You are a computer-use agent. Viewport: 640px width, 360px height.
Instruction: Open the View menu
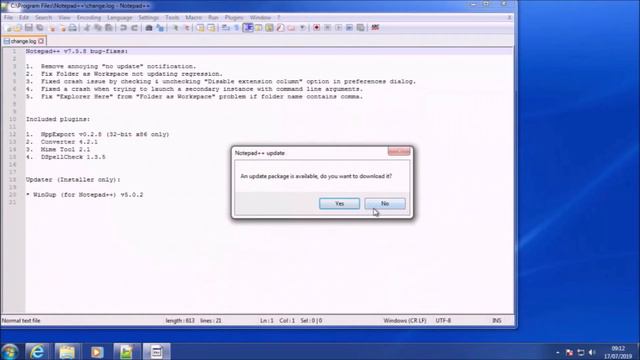[x=64, y=18]
